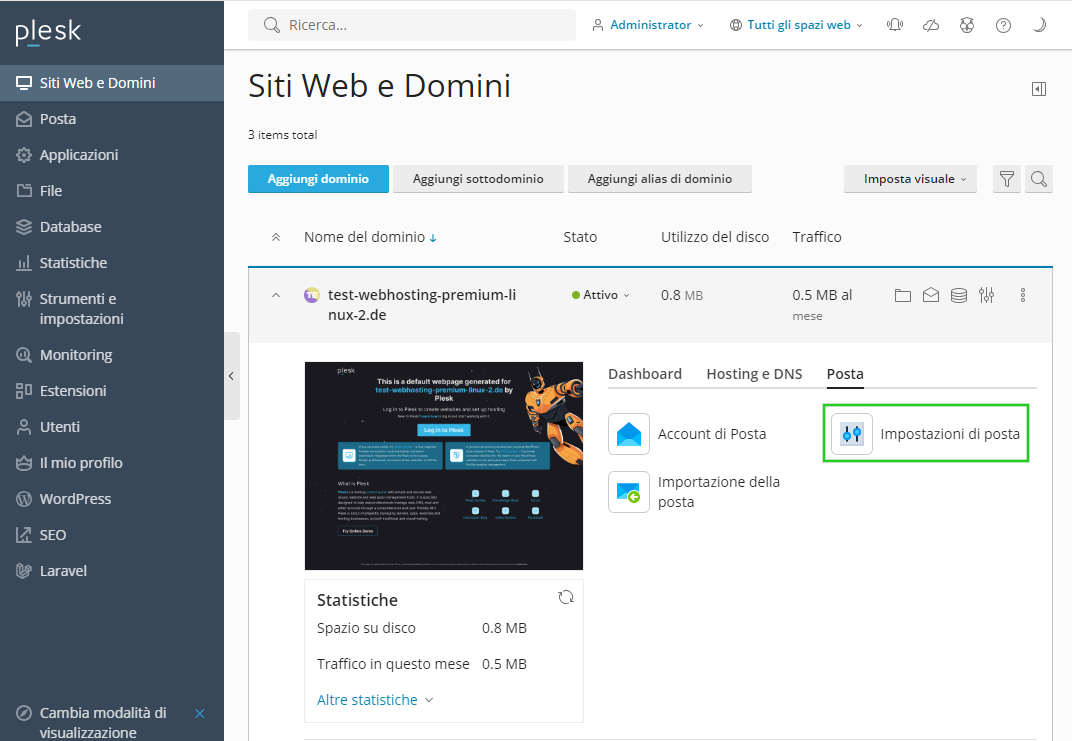Viewport: 1072px width, 741px height.
Task: Open Tutti gli spazi web dropdown
Action: point(796,25)
